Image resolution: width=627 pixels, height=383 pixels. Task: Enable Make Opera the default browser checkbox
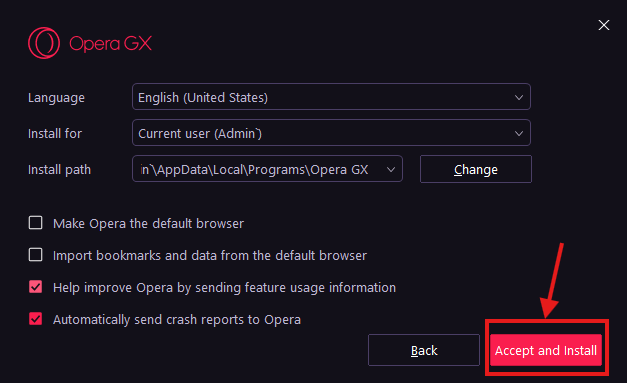tap(36, 223)
